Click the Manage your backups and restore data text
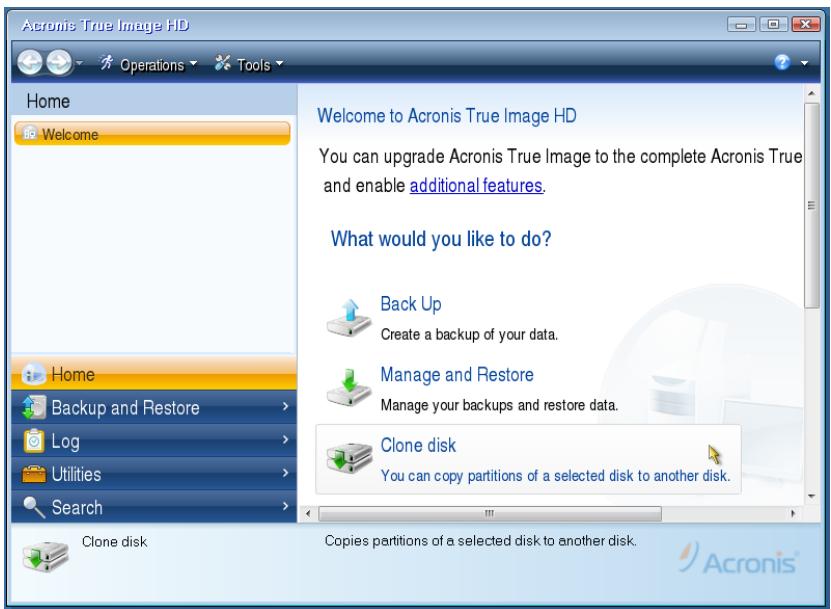Image resolution: width=831 pixels, height=609 pixels. [x=499, y=405]
